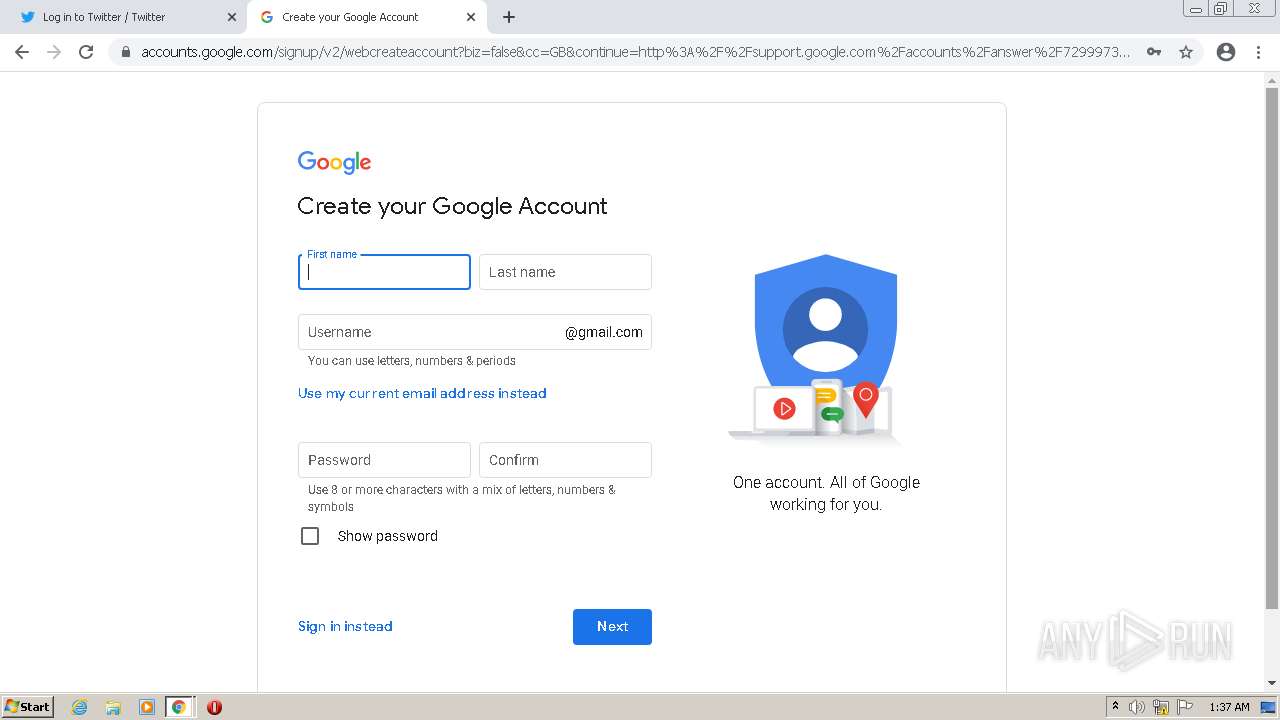Show hidden tray icons arrow

(x=1115, y=707)
